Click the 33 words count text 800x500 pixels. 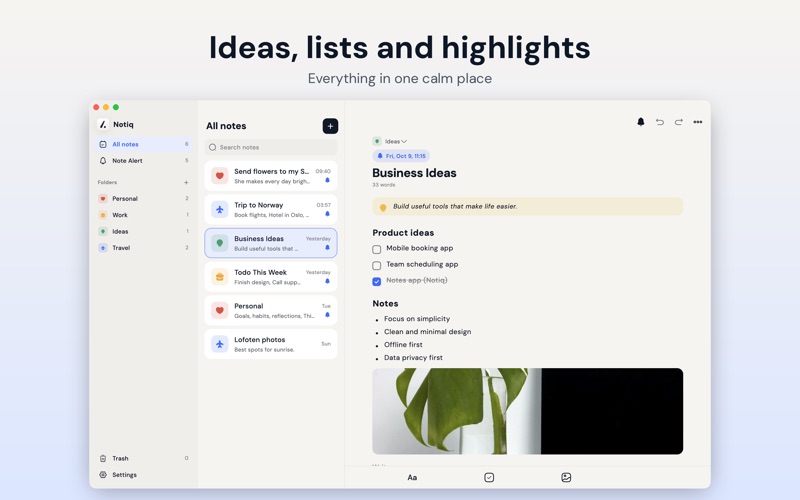coord(384,185)
